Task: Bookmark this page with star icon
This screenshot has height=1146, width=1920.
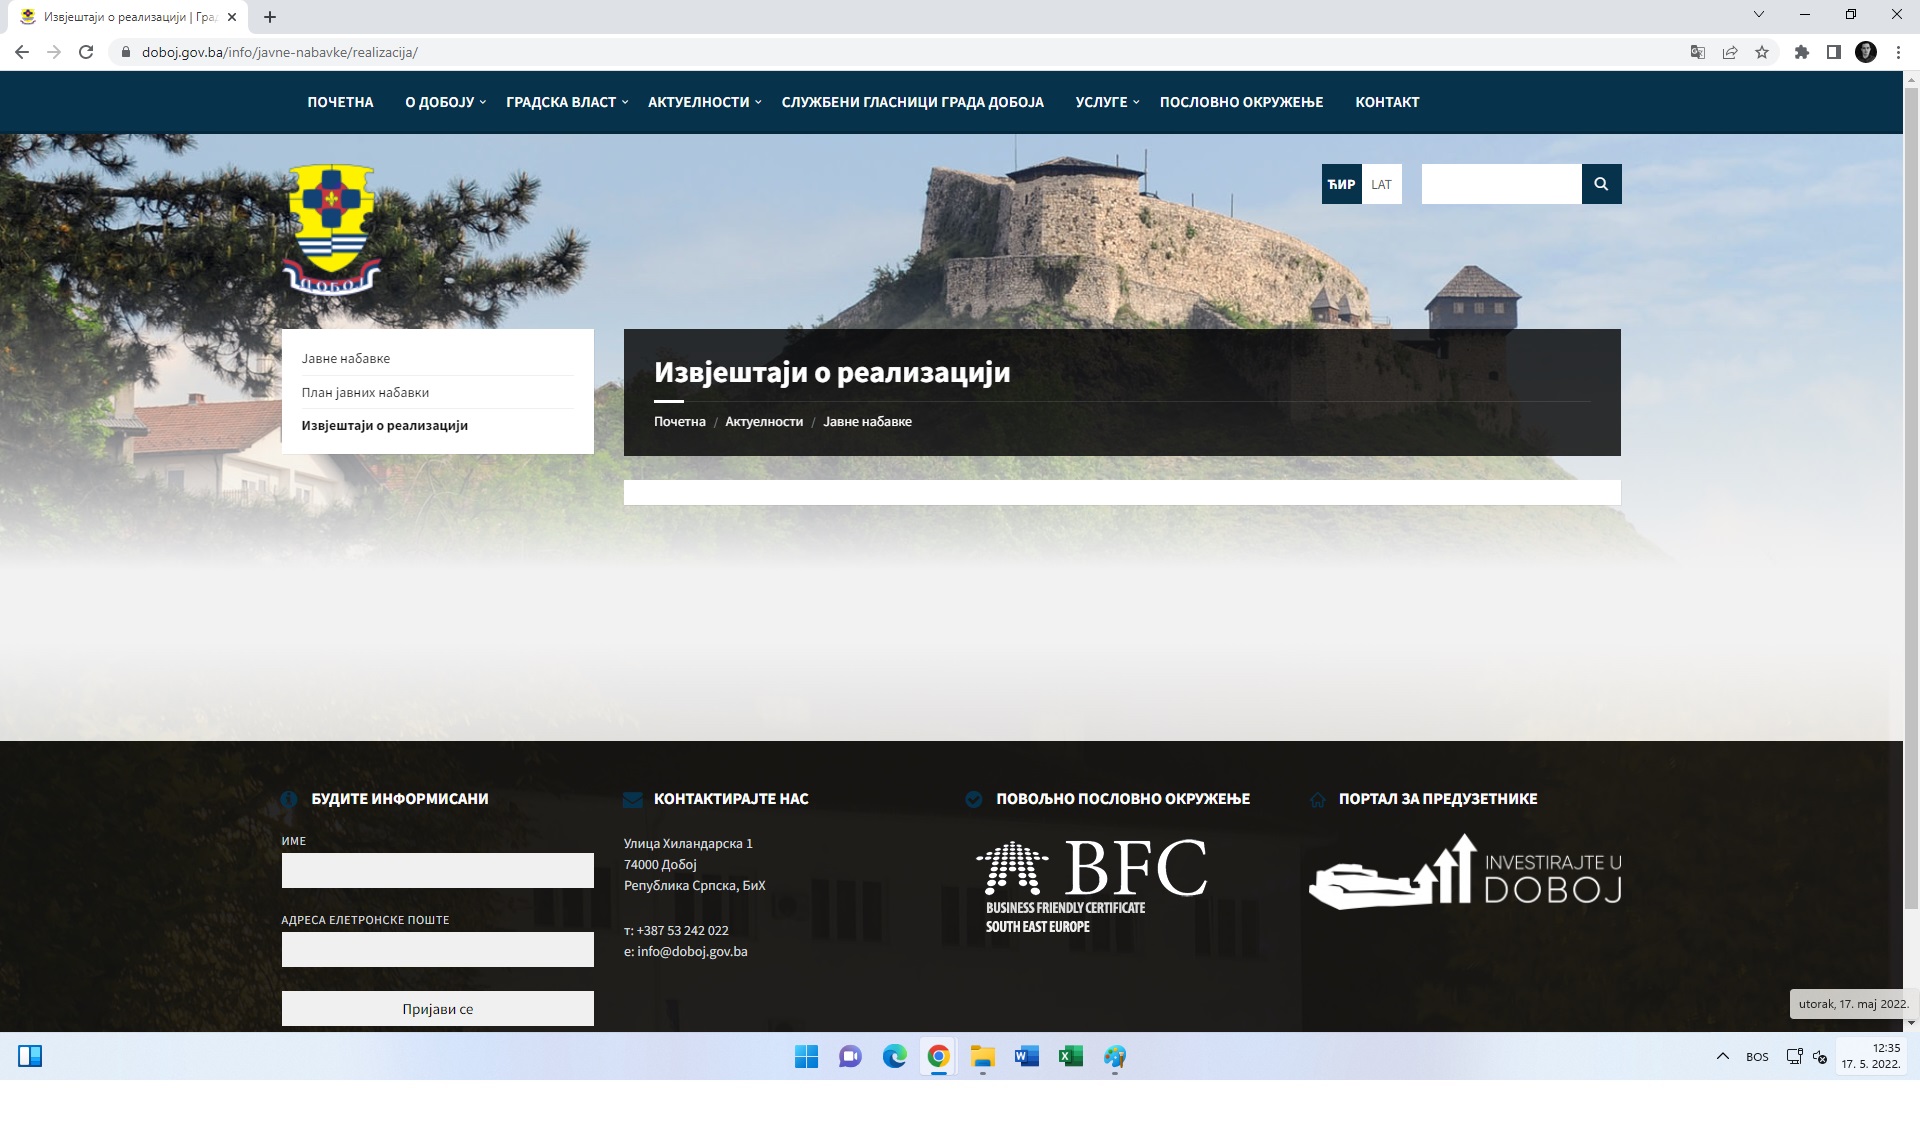Action: pos(1762,52)
